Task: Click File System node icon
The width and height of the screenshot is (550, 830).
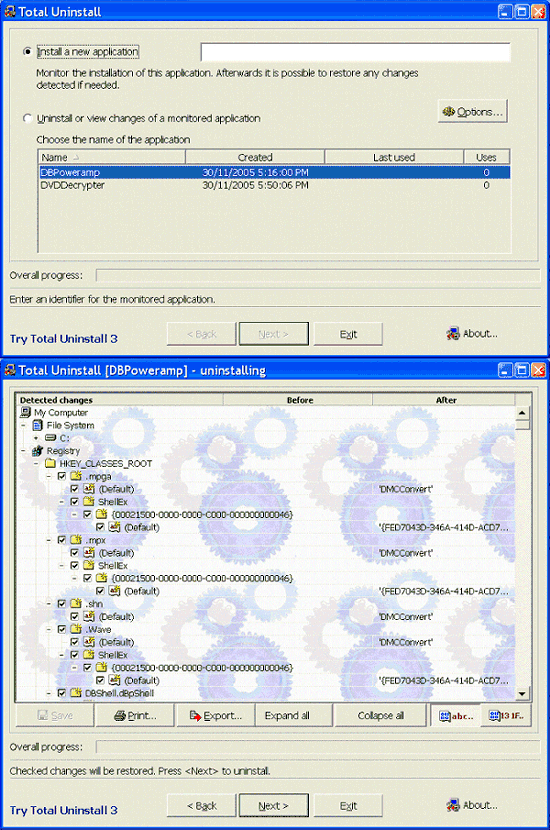Action: (38, 425)
